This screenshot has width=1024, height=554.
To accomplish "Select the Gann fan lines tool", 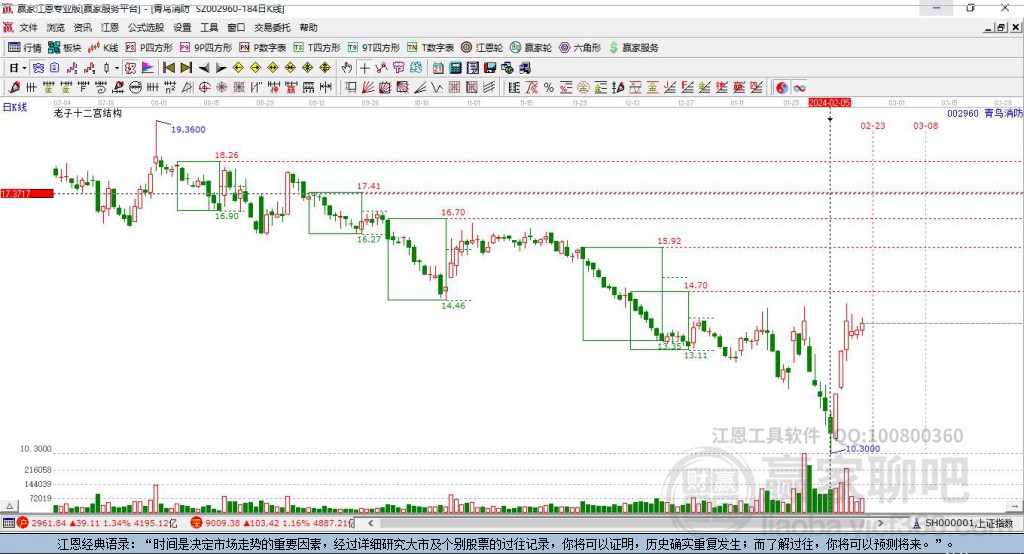I will [x=368, y=88].
